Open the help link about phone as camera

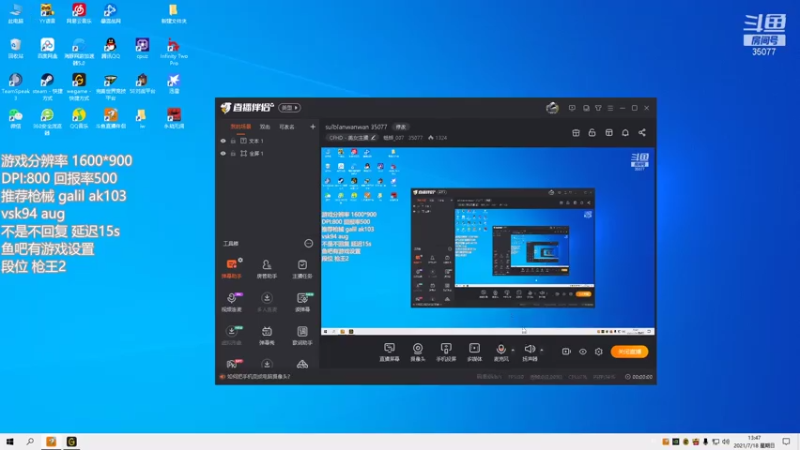click(x=258, y=377)
